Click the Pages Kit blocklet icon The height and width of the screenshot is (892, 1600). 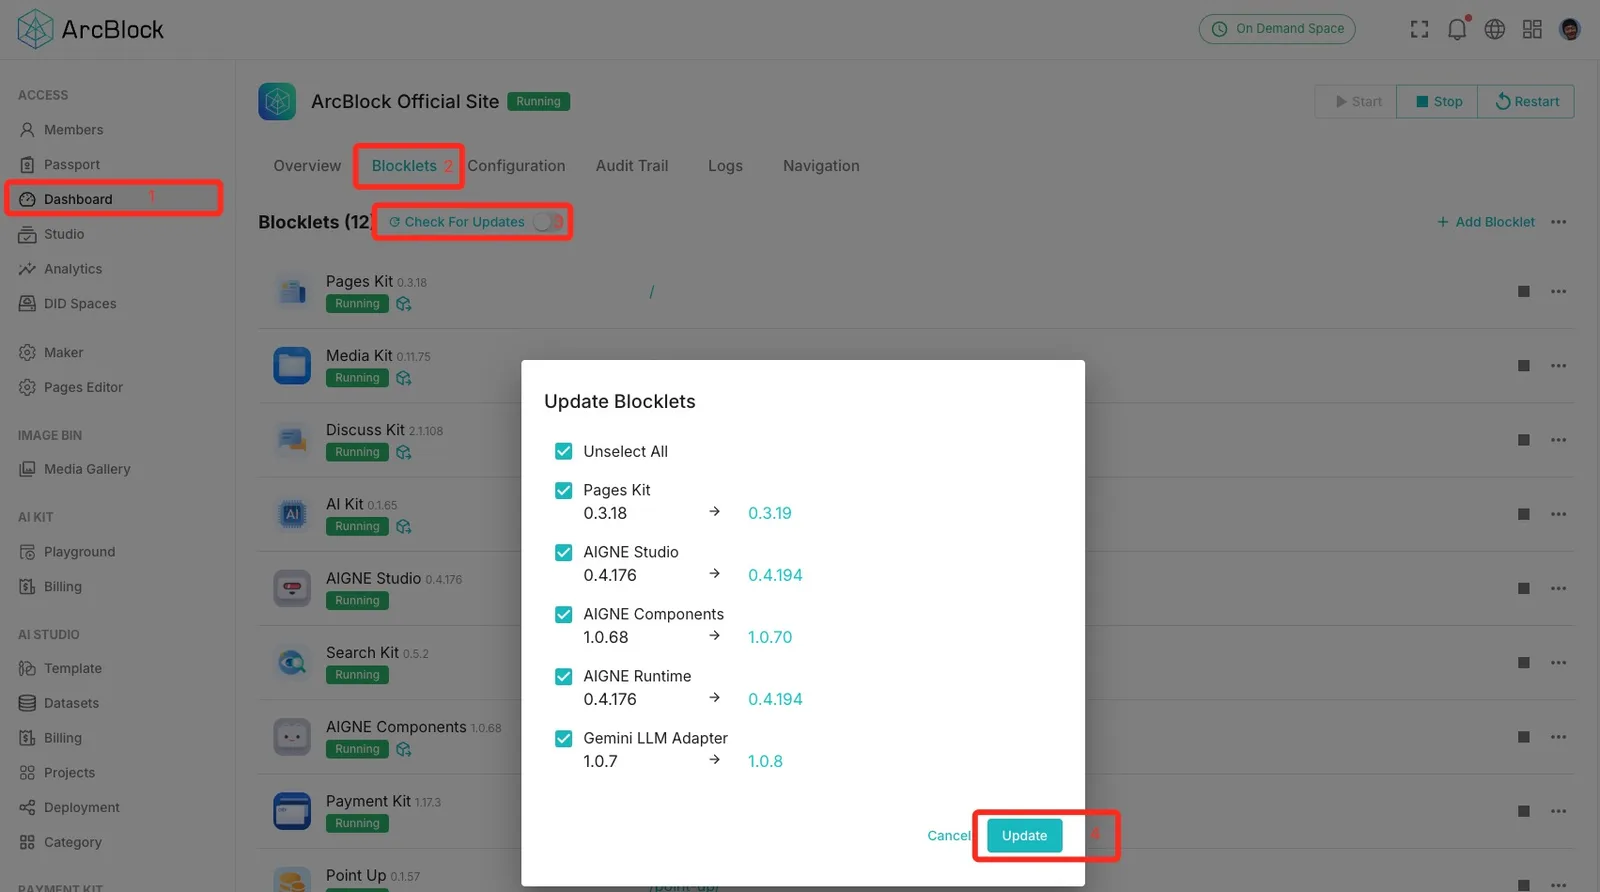click(x=292, y=292)
